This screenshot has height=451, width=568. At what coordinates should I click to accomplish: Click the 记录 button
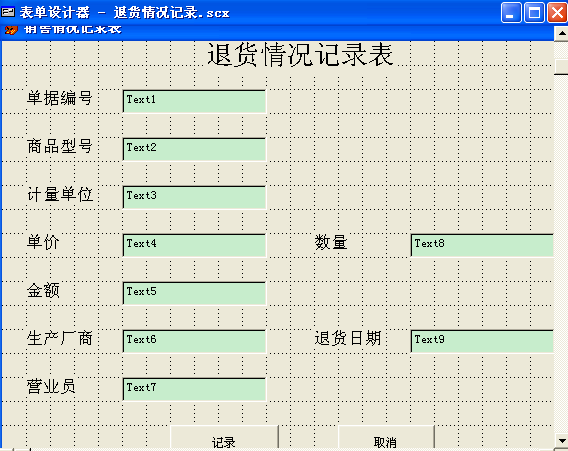[x=224, y=437]
